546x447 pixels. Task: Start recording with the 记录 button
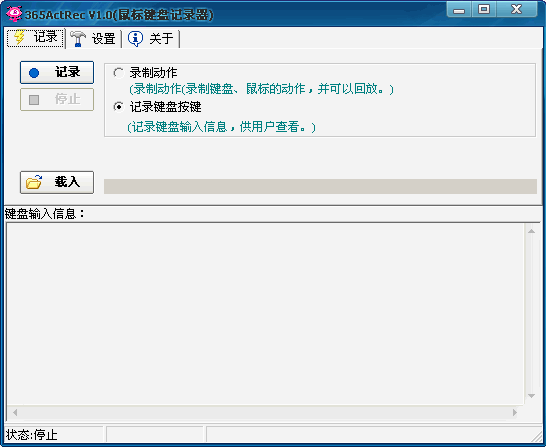tap(57, 72)
